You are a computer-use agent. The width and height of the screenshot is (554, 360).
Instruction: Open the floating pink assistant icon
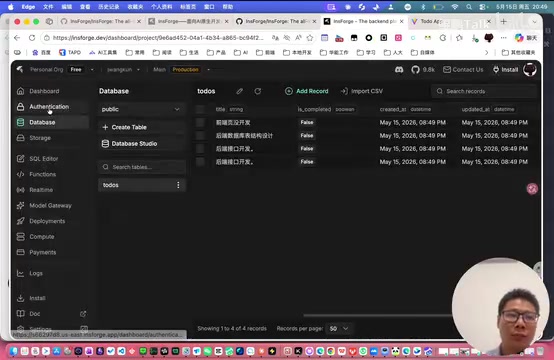point(532,189)
